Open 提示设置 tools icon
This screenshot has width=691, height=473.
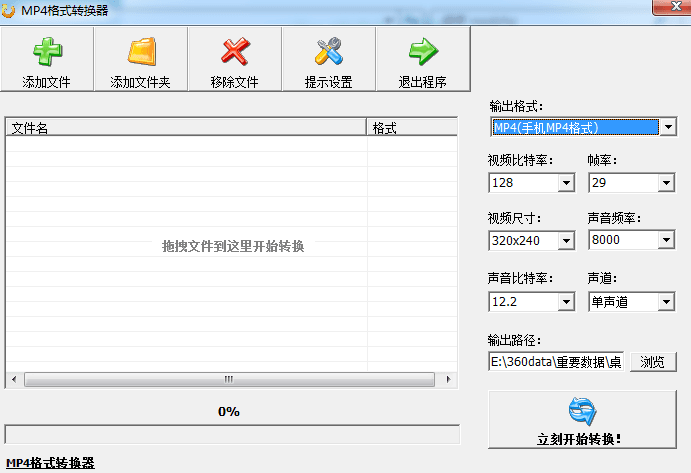[x=329, y=51]
